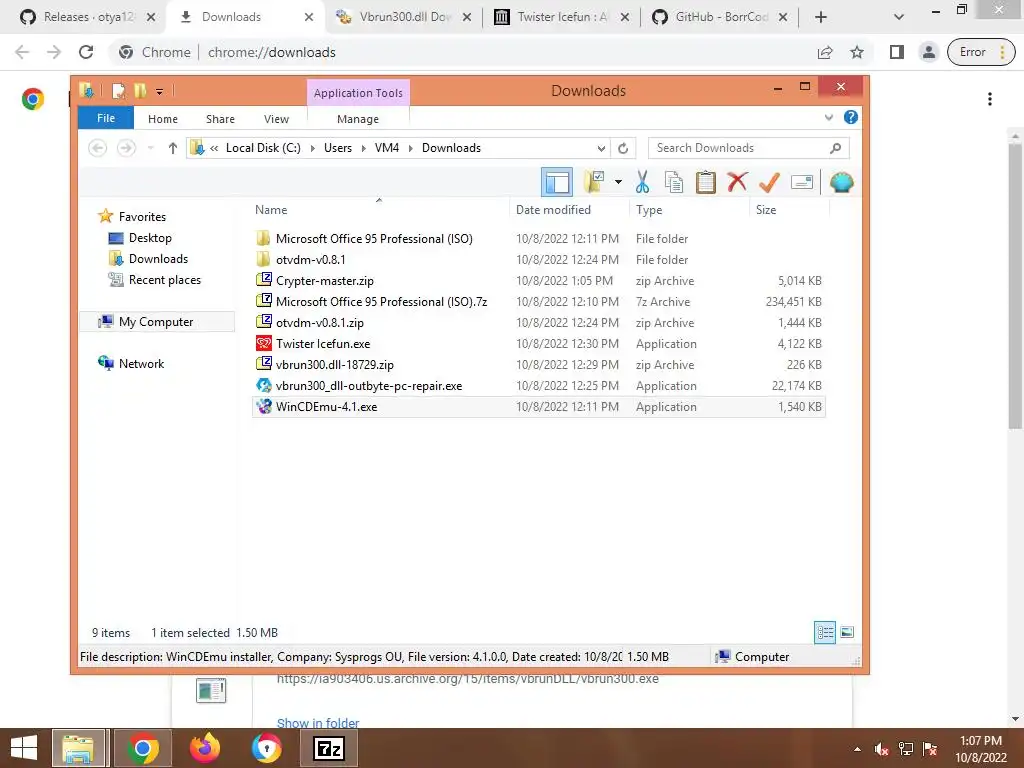This screenshot has width=1024, height=768.
Task: Switch to the Vbrun300.dll Chrome tab
Action: [405, 17]
